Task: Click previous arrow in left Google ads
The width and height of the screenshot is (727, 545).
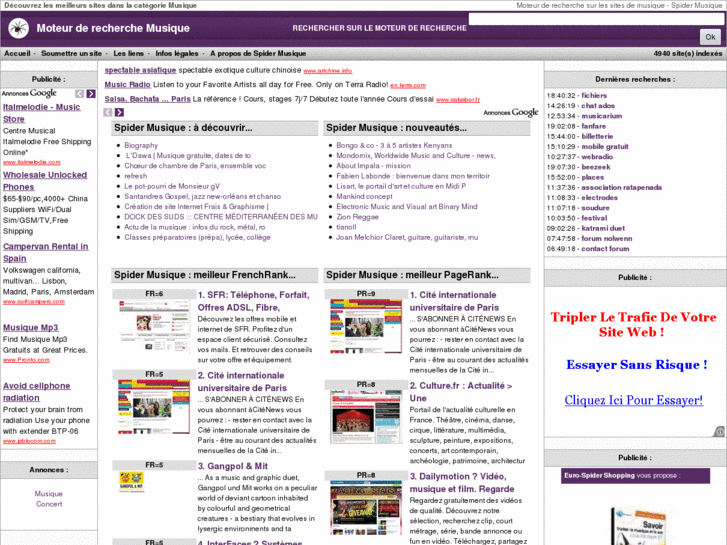Action: (x=80, y=94)
